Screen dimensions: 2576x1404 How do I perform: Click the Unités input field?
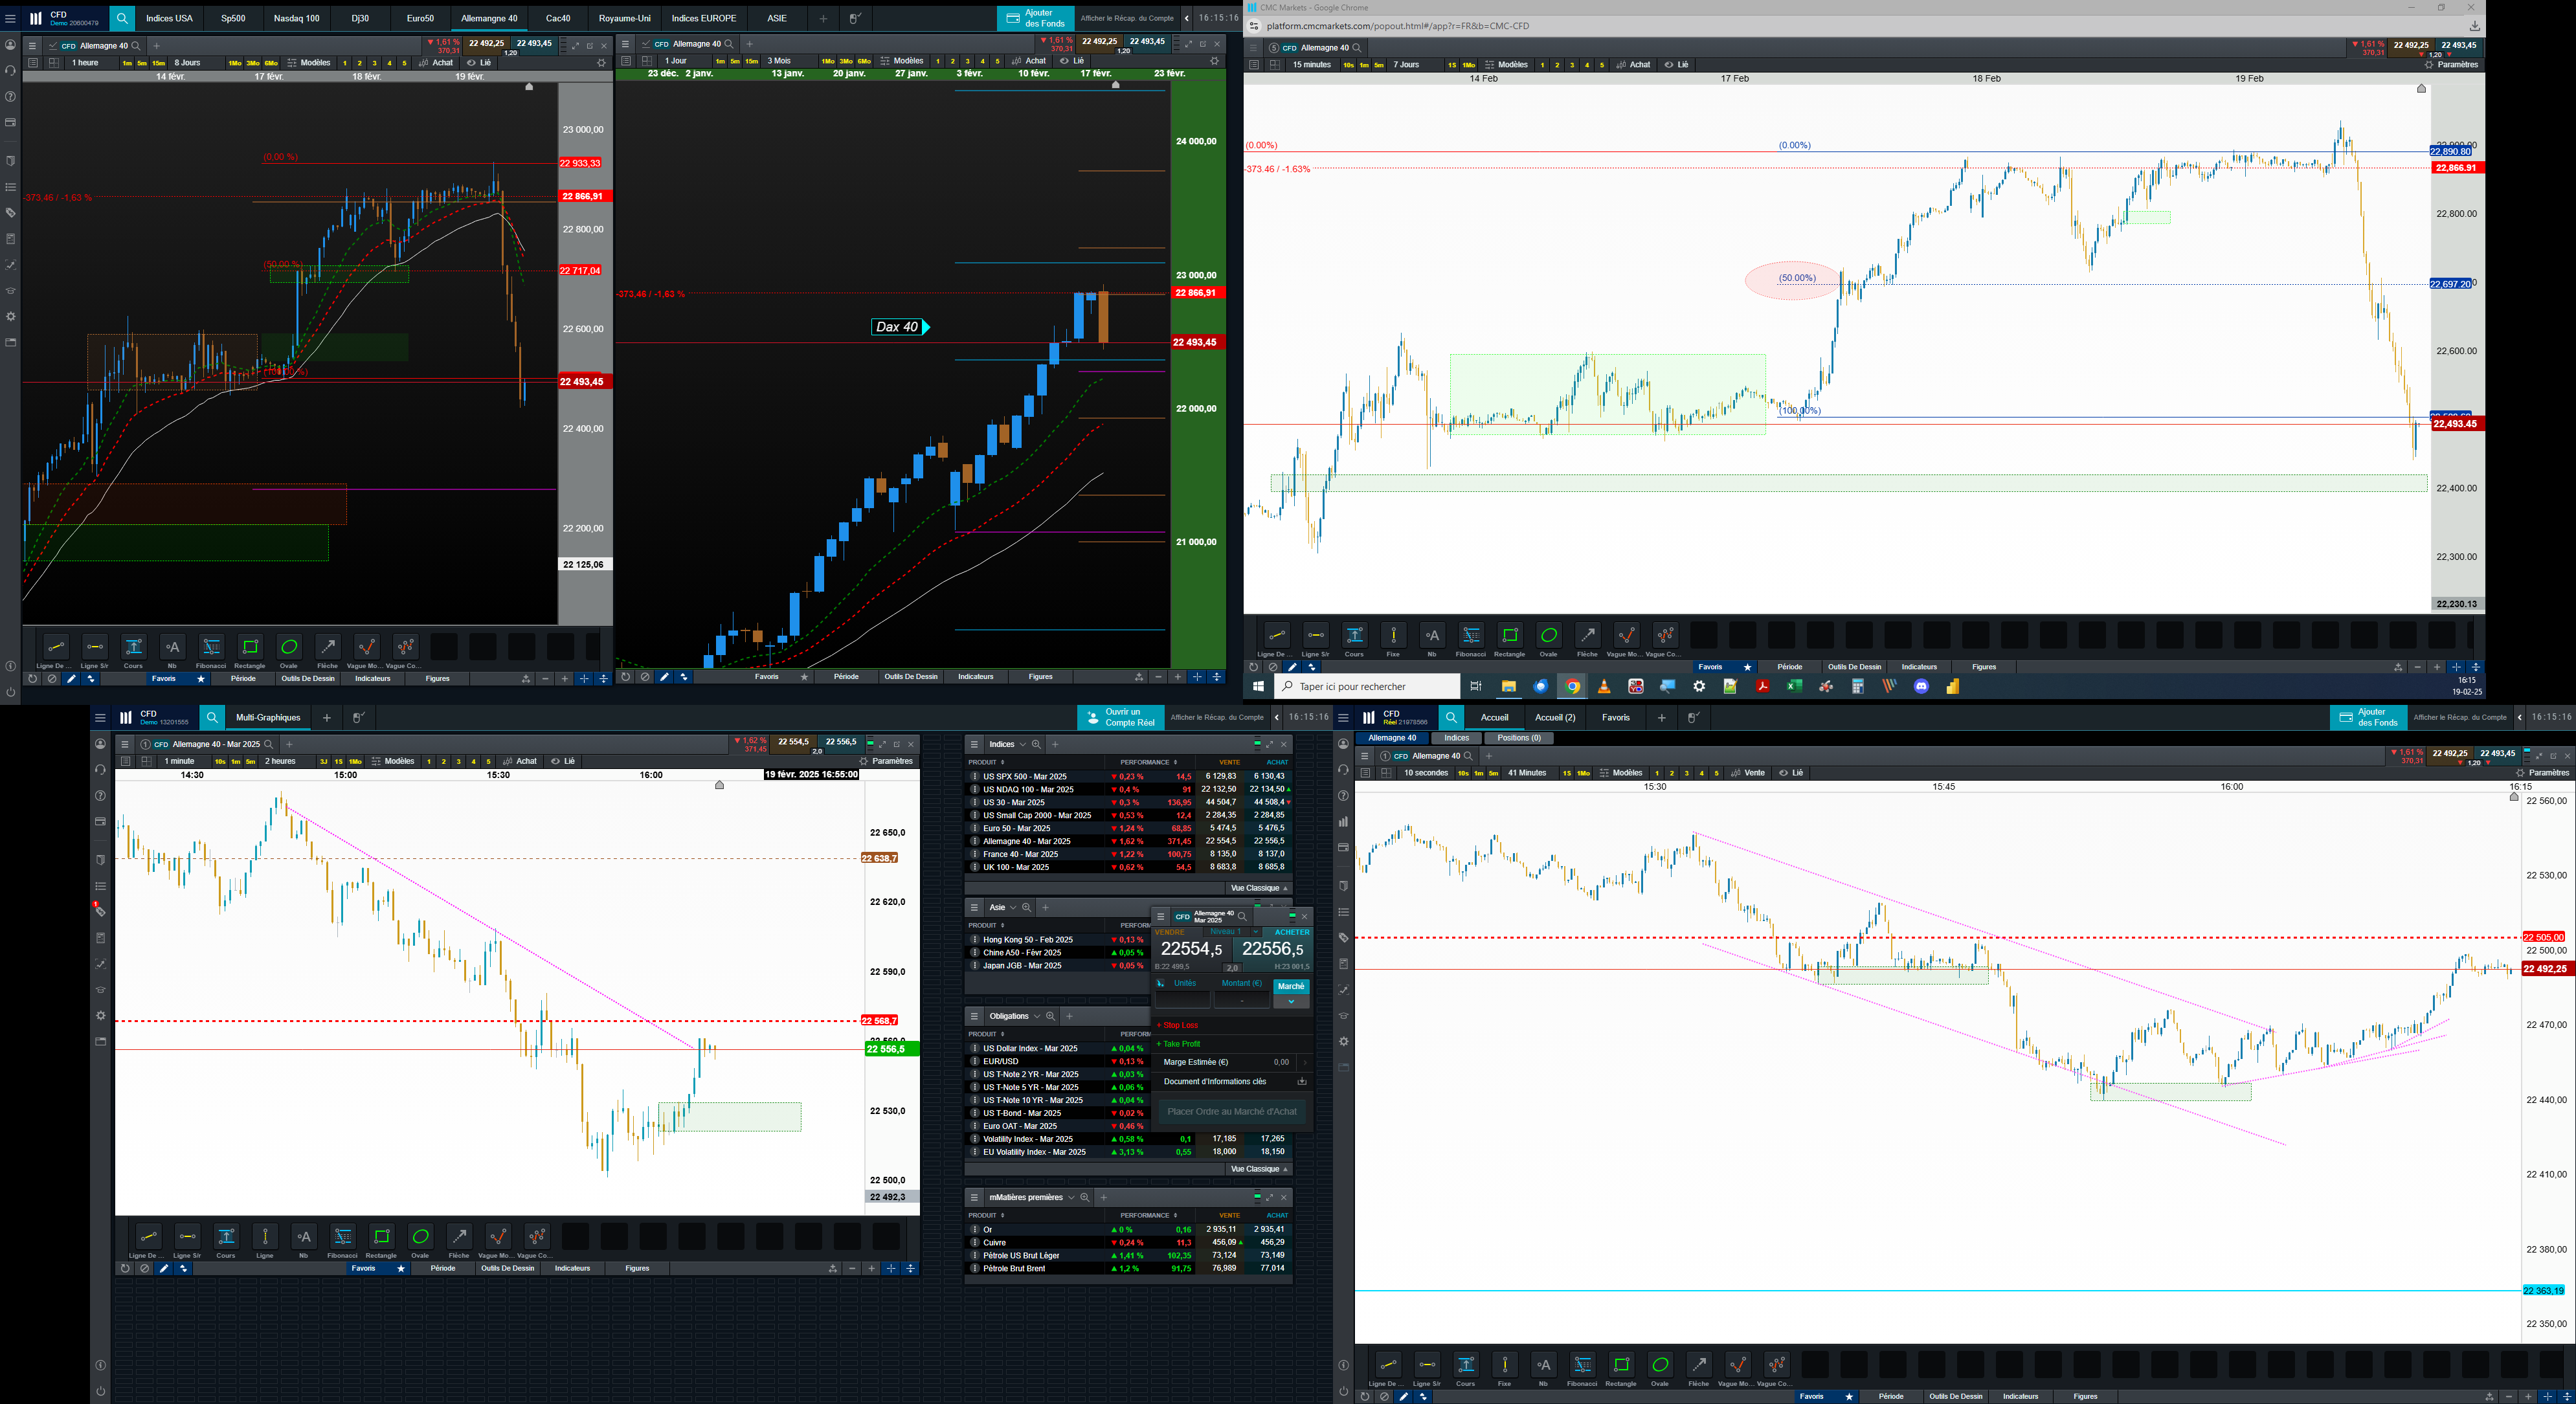coord(1183,1000)
